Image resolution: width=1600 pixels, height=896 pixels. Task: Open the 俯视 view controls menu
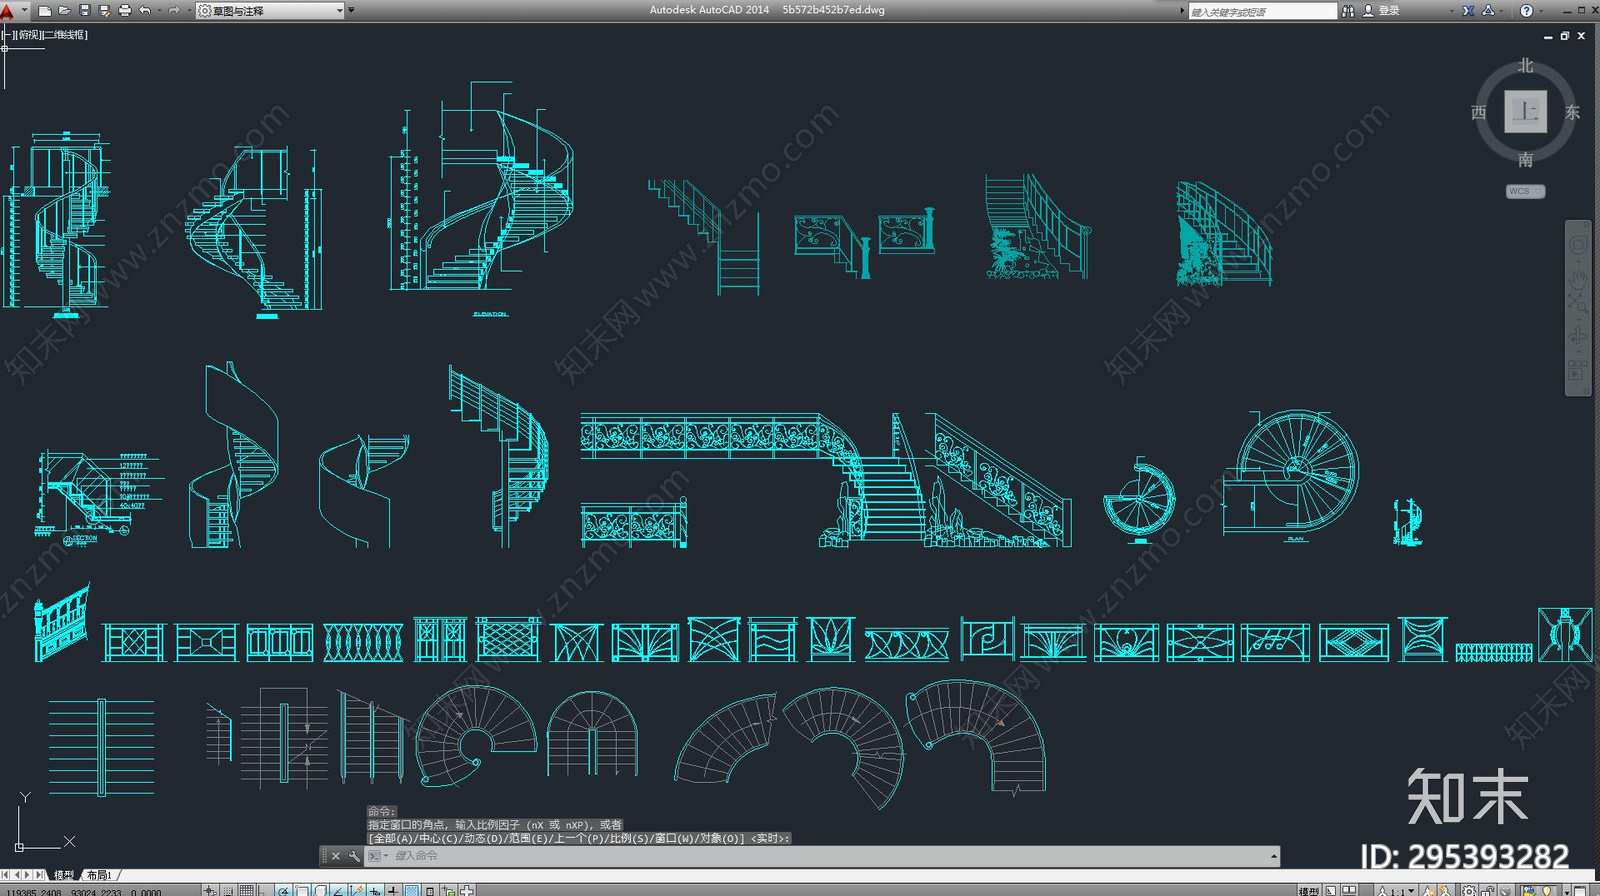[x=30, y=35]
